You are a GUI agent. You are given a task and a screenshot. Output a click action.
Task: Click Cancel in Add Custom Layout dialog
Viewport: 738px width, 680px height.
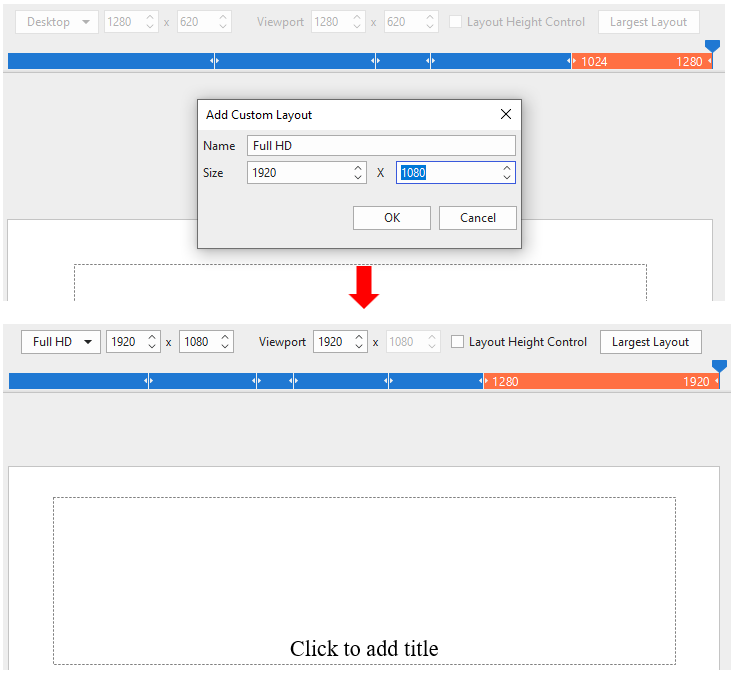pyautogui.click(x=477, y=218)
